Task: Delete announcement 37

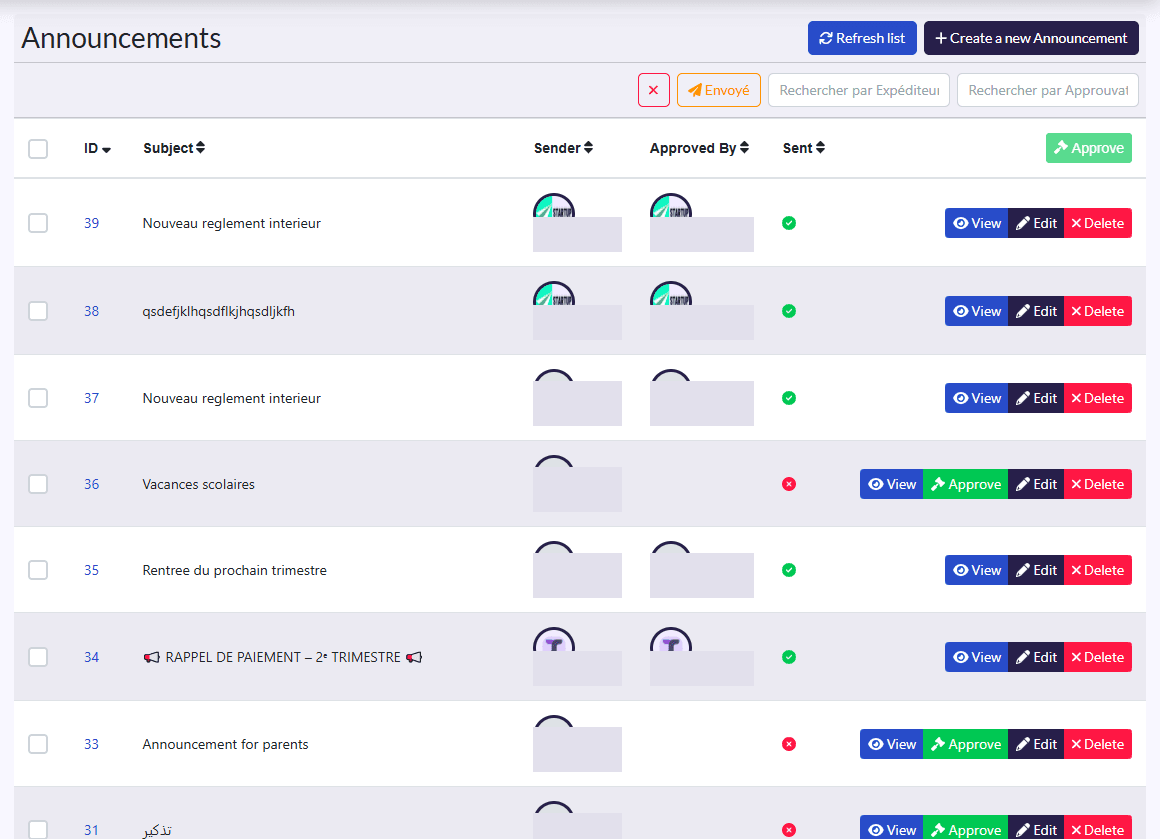Action: coord(1098,398)
